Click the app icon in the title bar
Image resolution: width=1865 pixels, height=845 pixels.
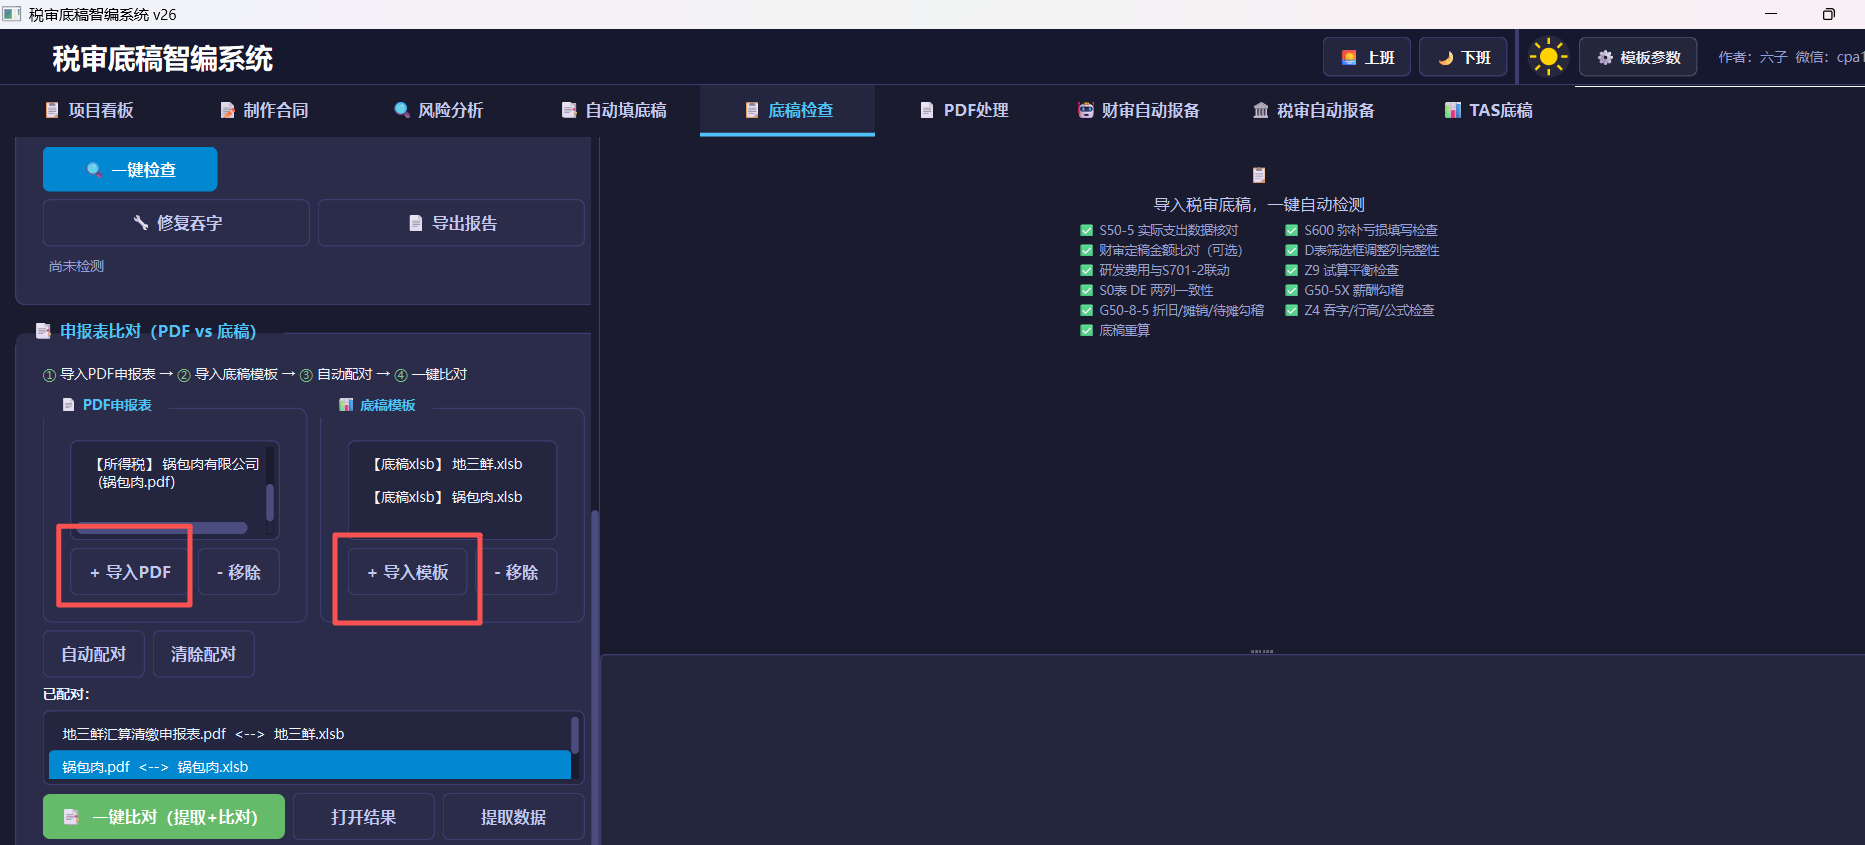[12, 14]
